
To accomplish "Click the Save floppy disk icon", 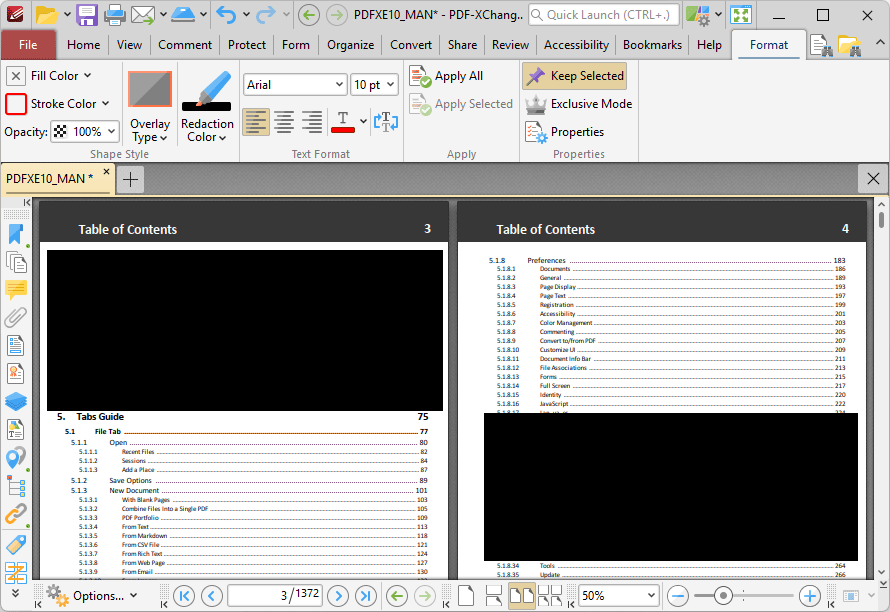I will [x=87, y=15].
